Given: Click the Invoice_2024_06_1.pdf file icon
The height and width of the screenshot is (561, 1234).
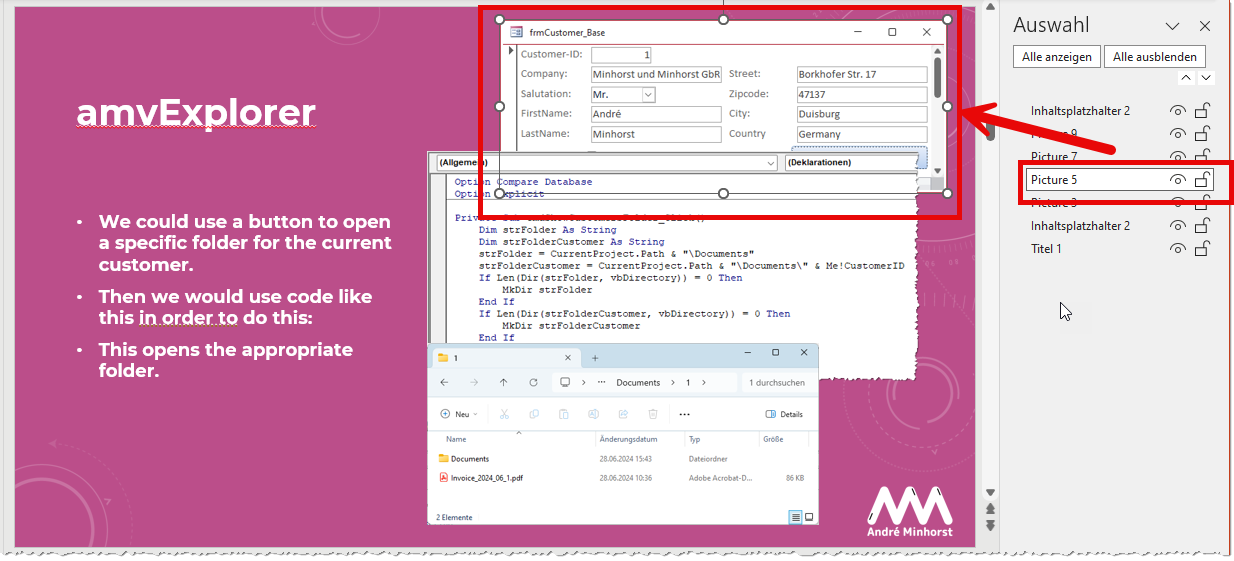Looking at the screenshot, I should 444,478.
